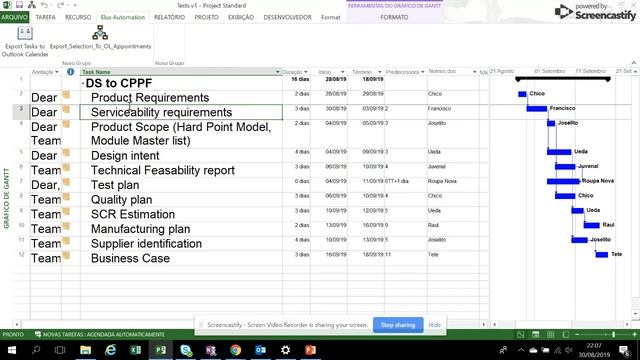Click Chico's Gantt bar for Product Requirements

click(x=522, y=94)
